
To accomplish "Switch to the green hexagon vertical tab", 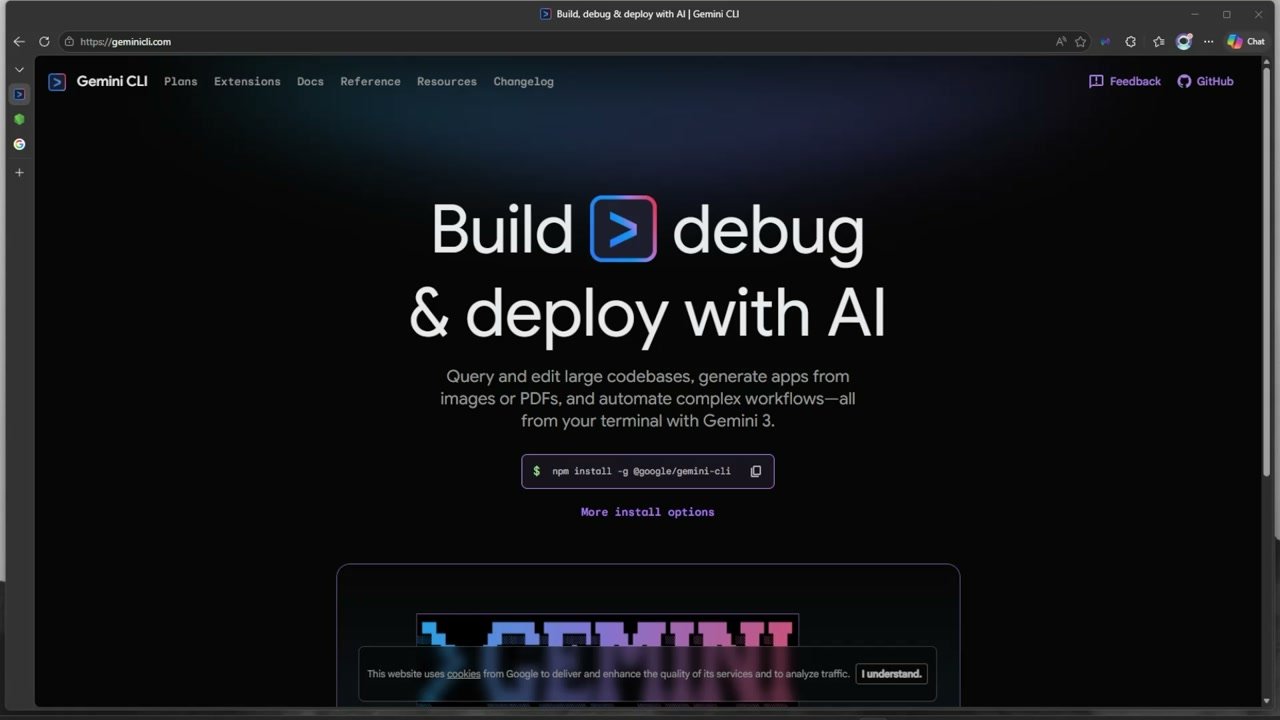I will click(19, 119).
